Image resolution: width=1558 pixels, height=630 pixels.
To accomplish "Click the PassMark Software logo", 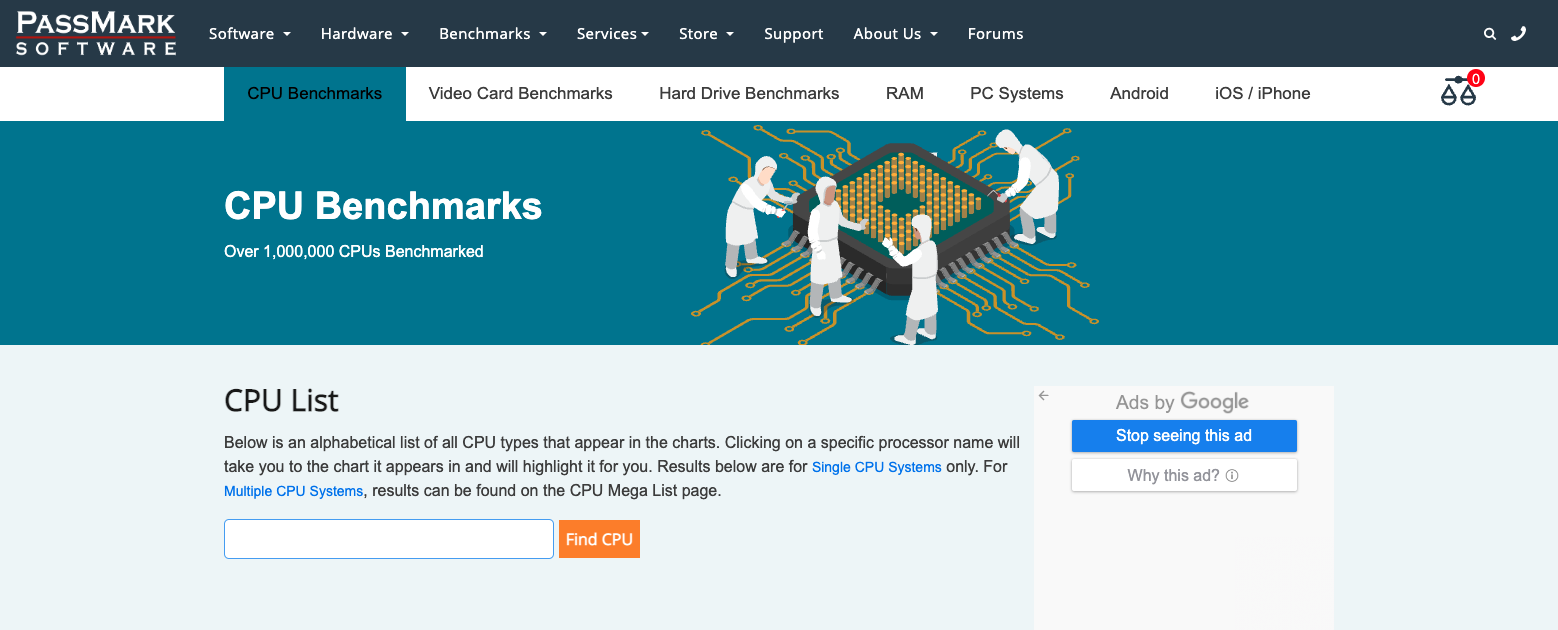I will pyautogui.click(x=96, y=33).
